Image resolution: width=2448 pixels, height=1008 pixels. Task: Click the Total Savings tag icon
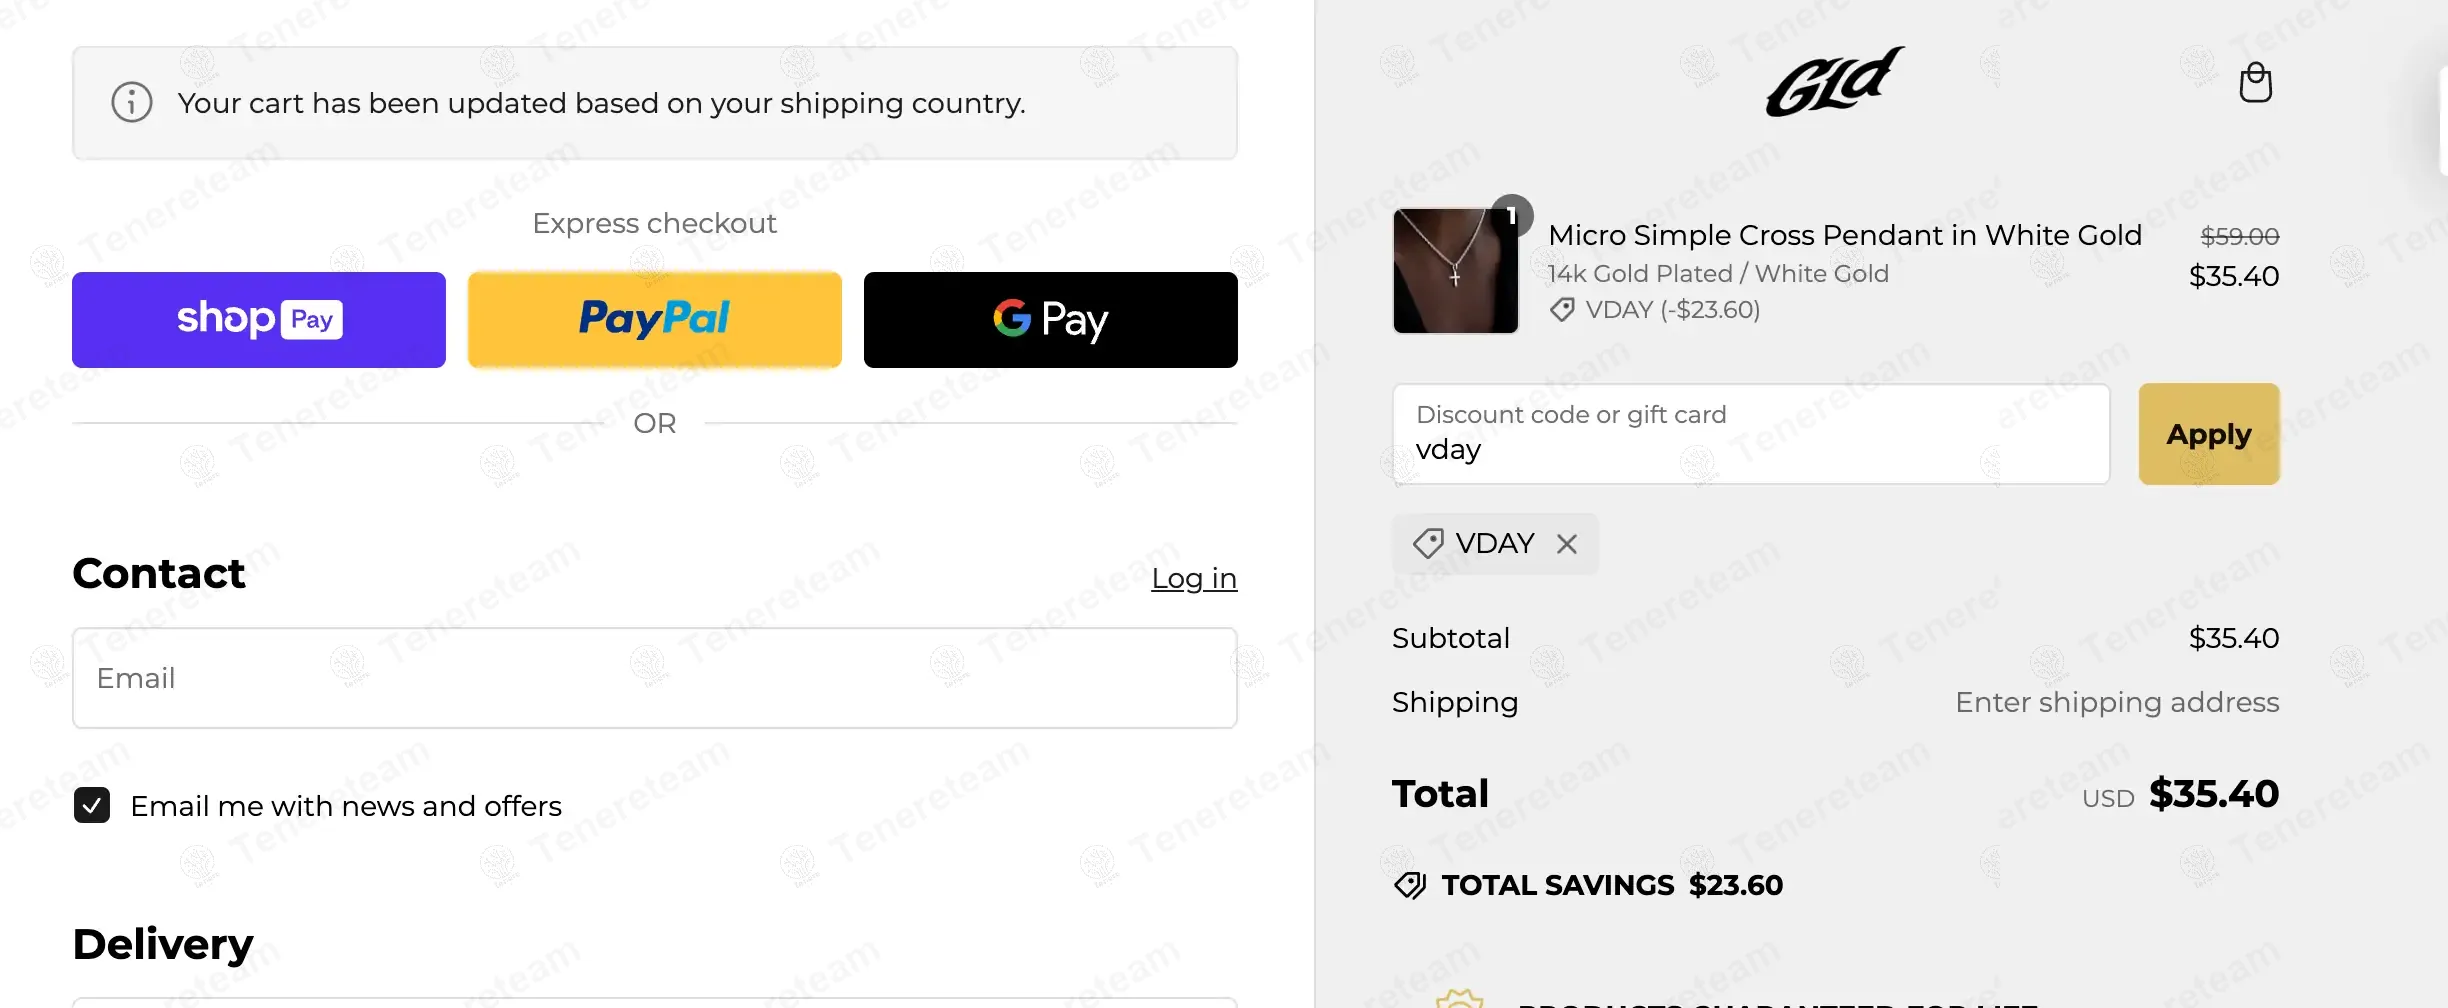1410,886
